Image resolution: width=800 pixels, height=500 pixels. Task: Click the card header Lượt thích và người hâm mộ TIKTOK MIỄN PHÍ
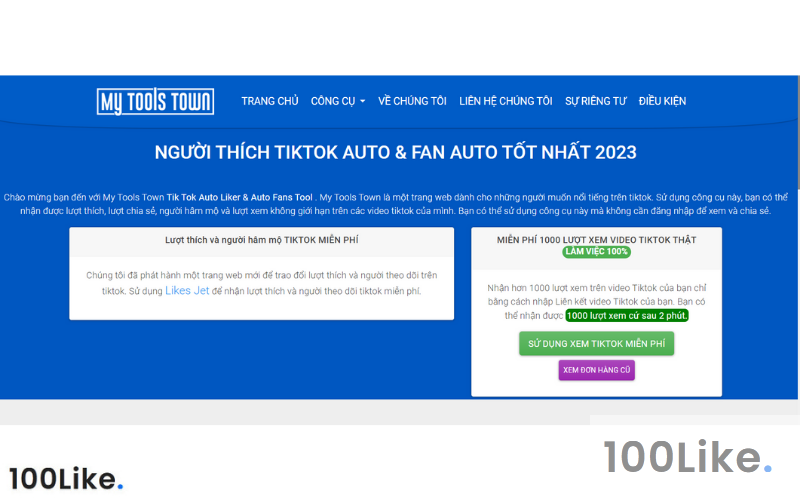[261, 240]
